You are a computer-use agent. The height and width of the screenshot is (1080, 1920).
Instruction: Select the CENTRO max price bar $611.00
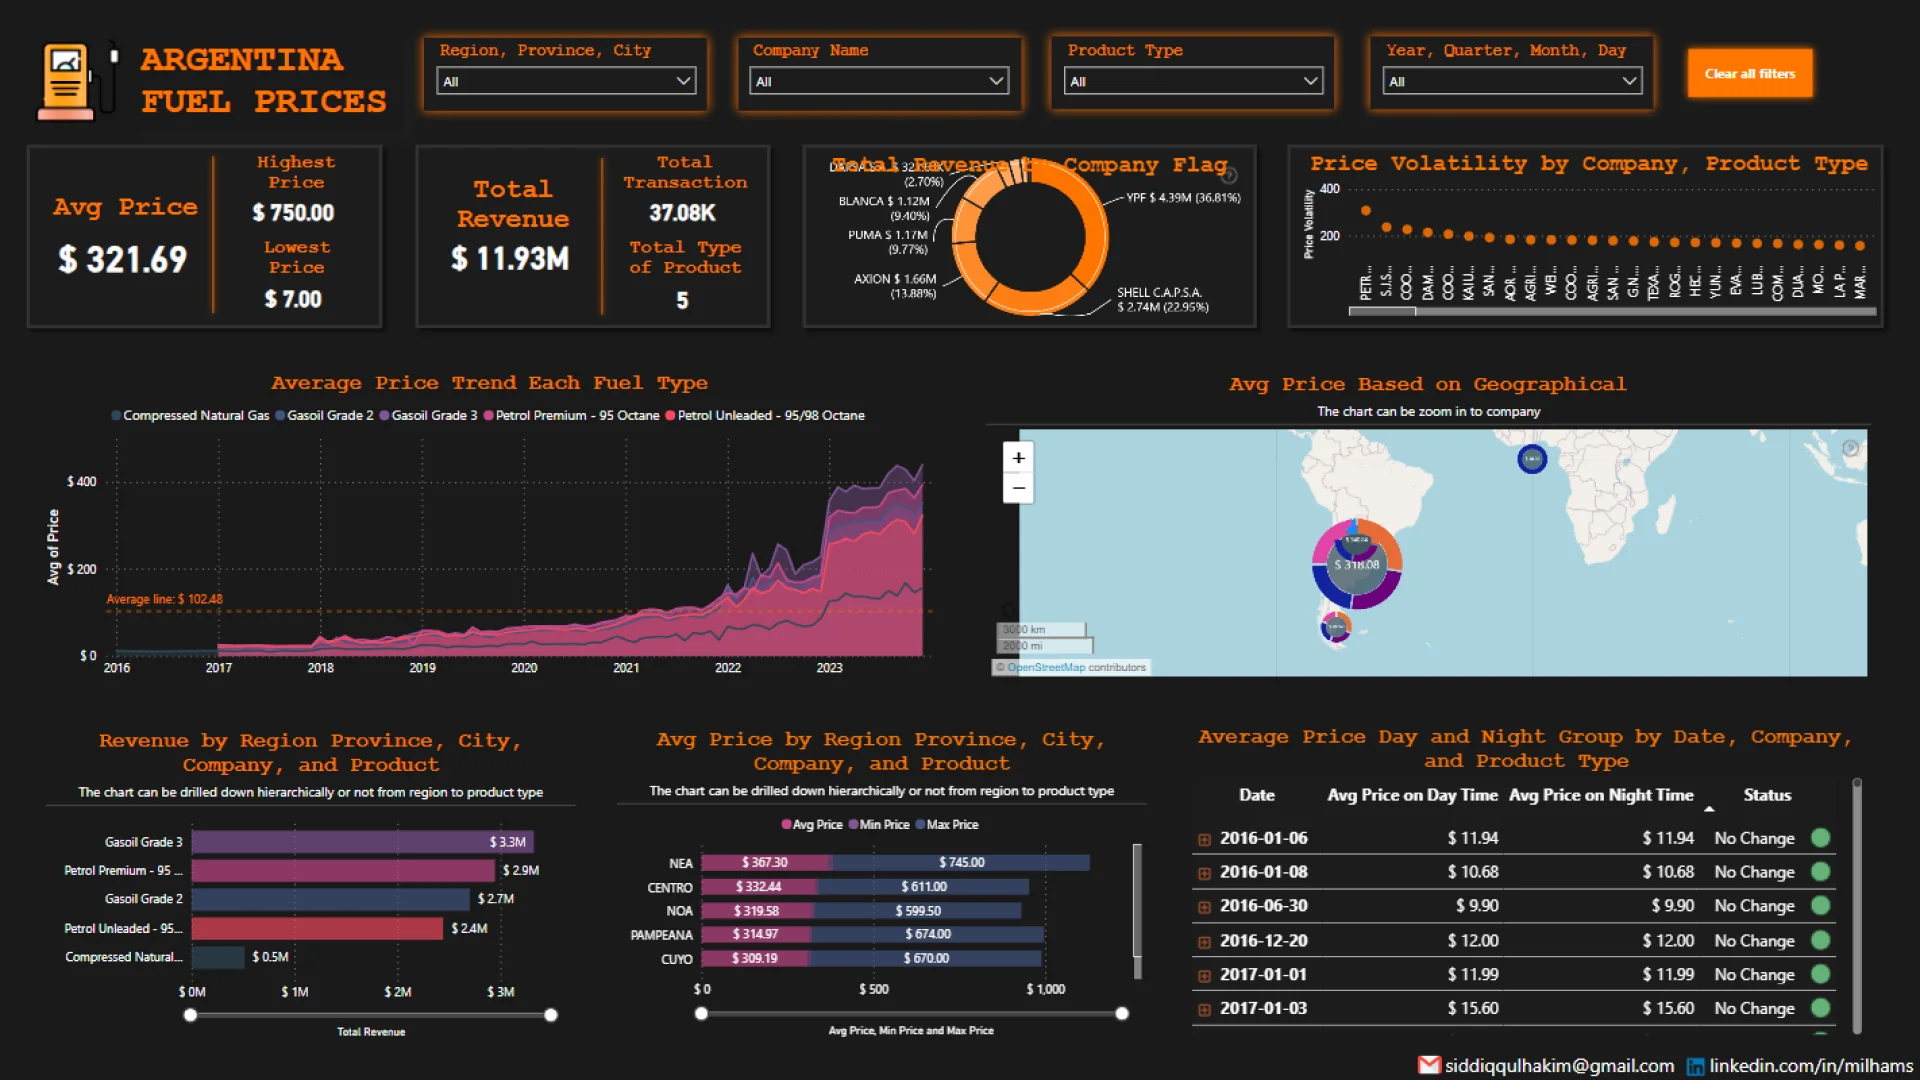923,887
